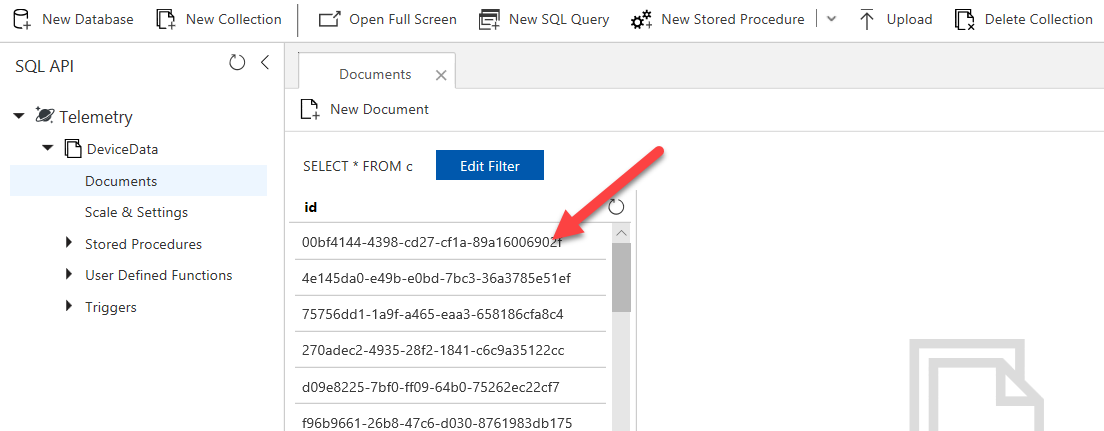This screenshot has width=1104, height=431.
Task: Click the Telemetry database planet icon
Action: point(45,115)
